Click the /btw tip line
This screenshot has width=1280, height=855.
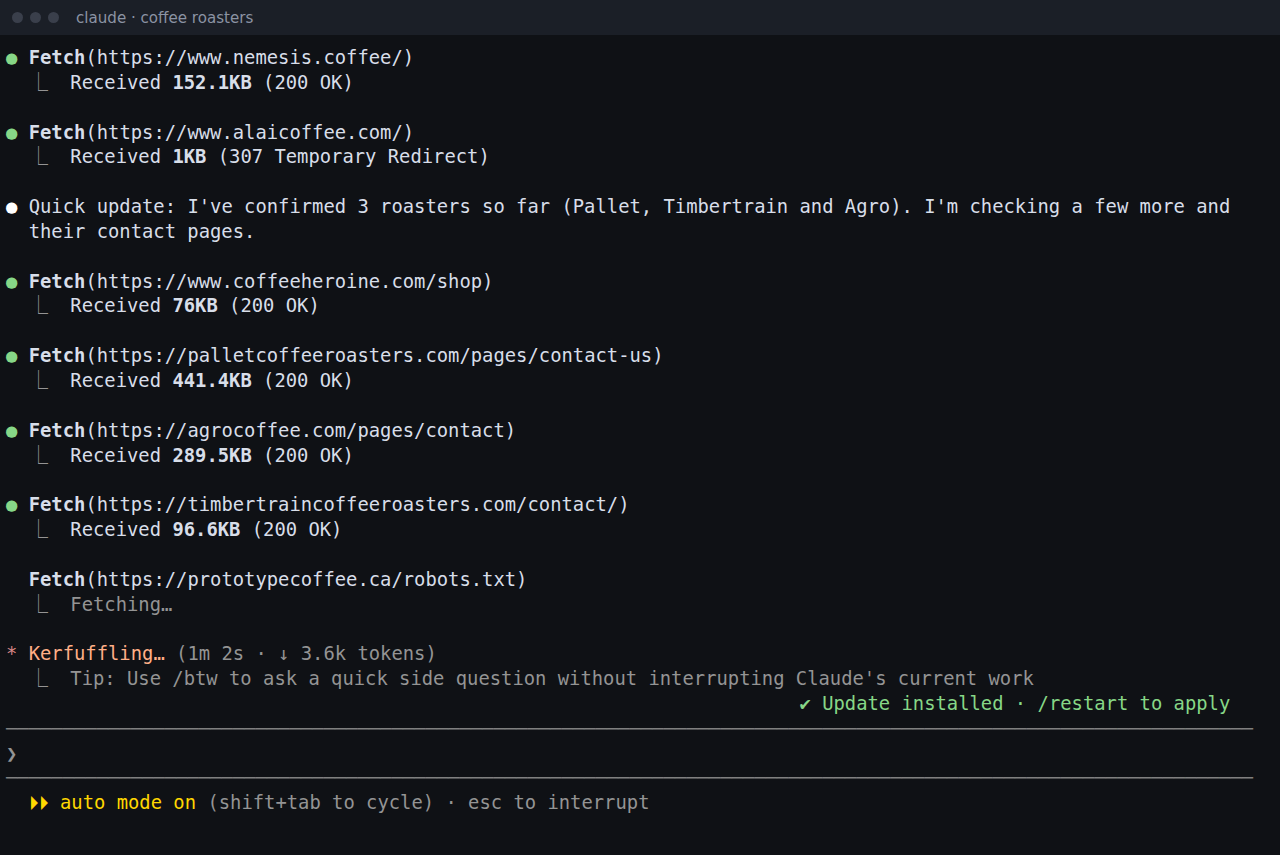(552, 679)
